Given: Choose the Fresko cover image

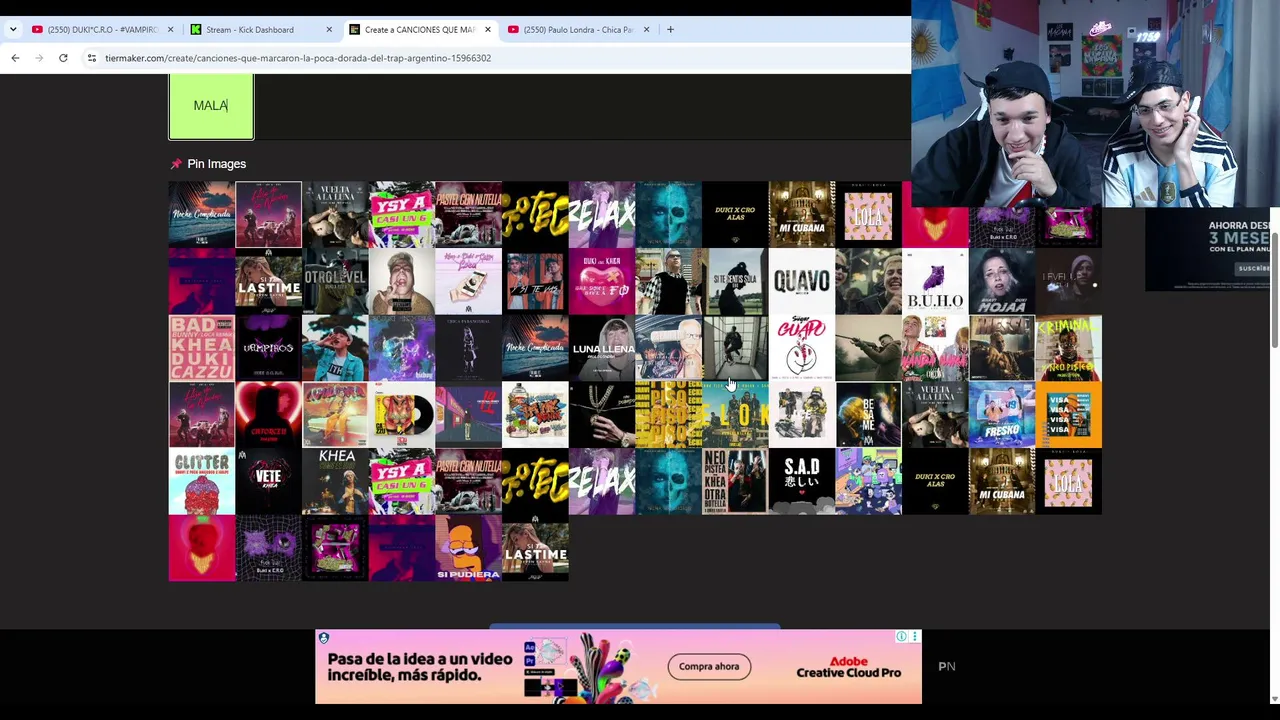Looking at the screenshot, I should click(1002, 414).
